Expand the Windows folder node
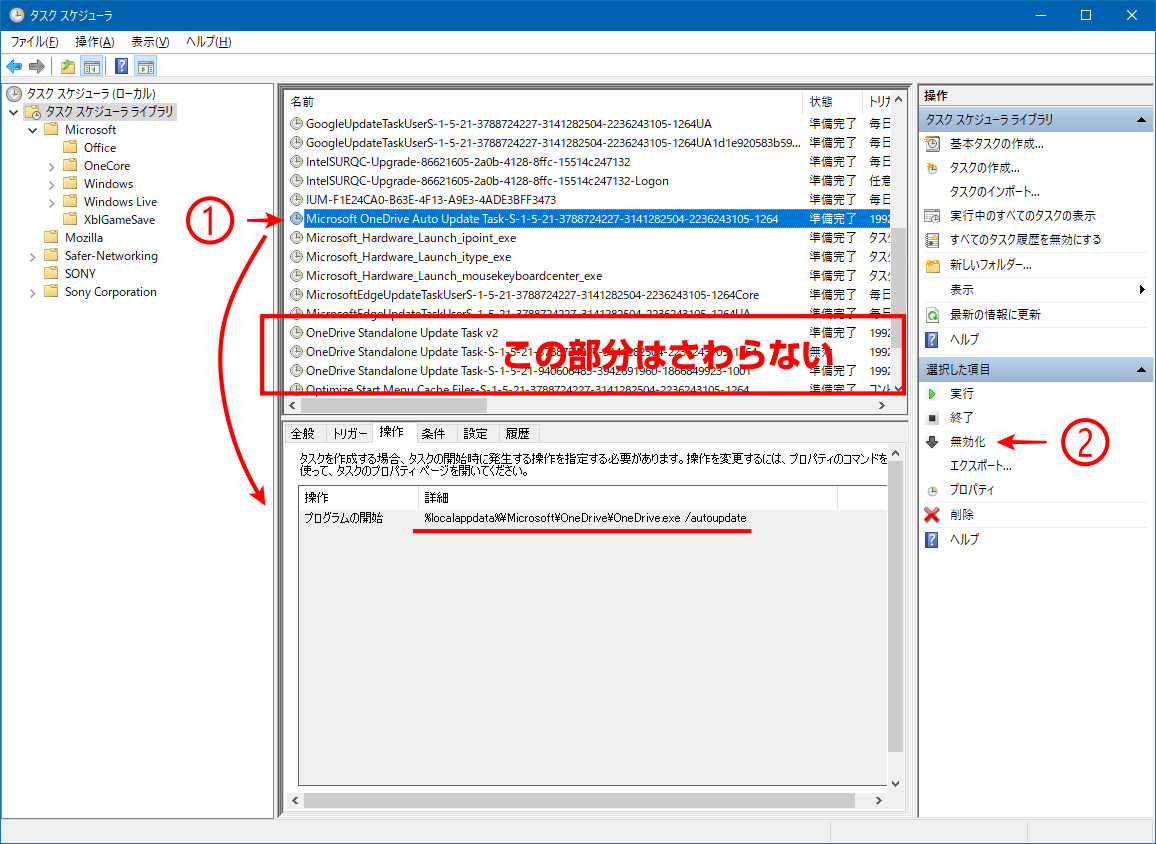 pyautogui.click(x=51, y=184)
